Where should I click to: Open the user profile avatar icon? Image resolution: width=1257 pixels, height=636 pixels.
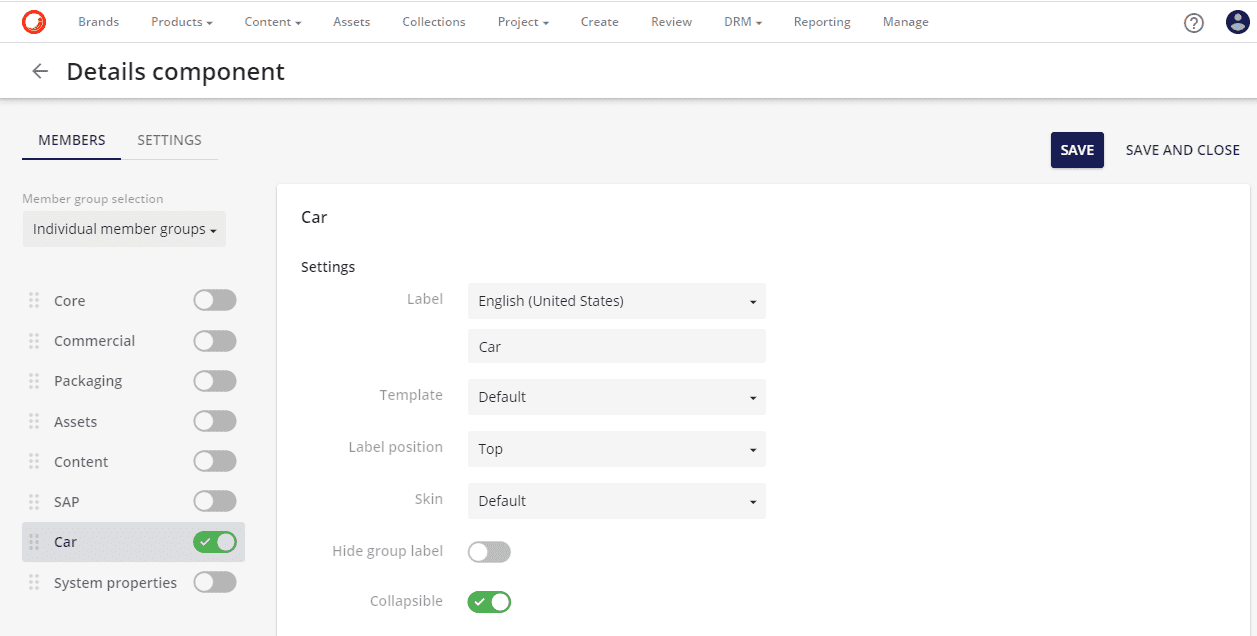click(1237, 22)
